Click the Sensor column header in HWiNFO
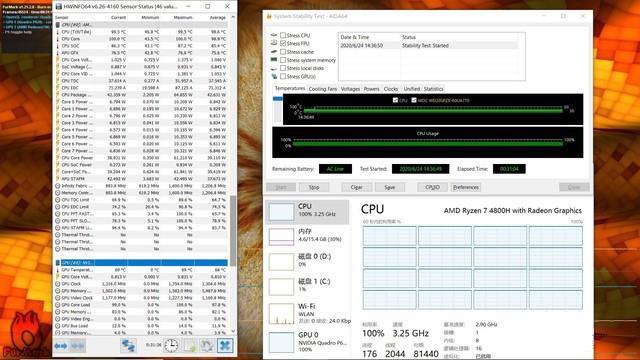Viewport: 640px width, 360px height. pos(62,18)
